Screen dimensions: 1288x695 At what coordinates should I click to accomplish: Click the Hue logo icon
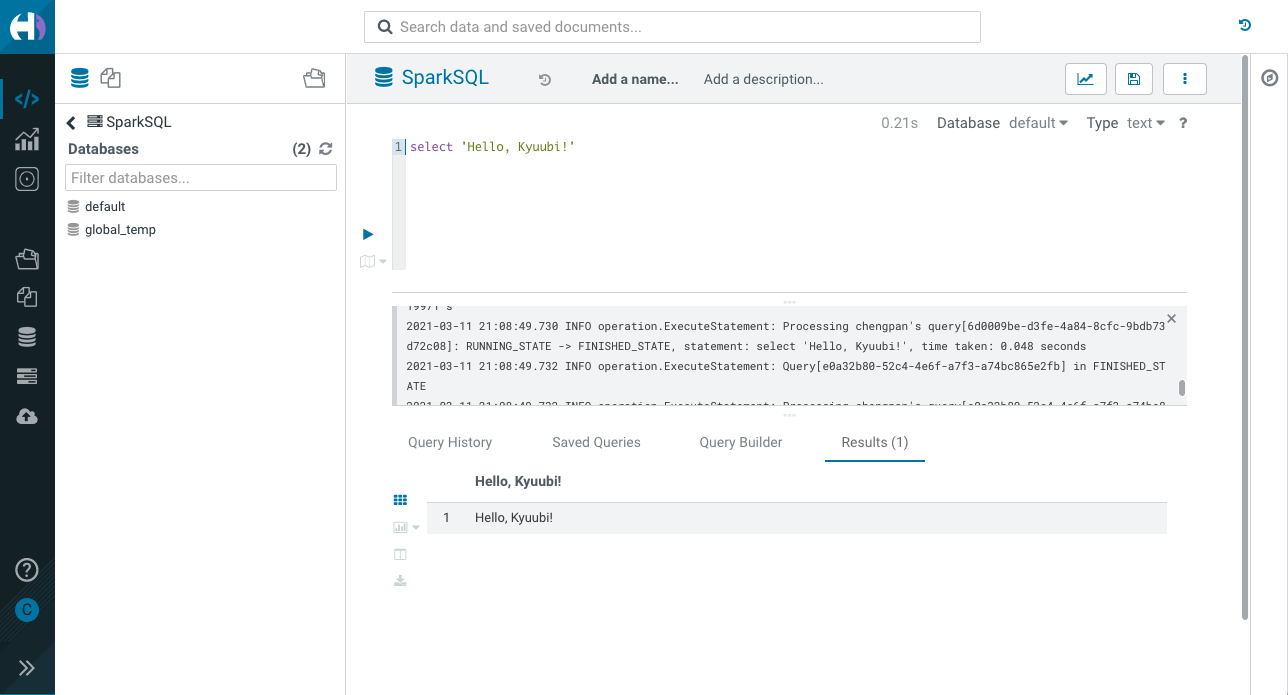tap(27, 27)
